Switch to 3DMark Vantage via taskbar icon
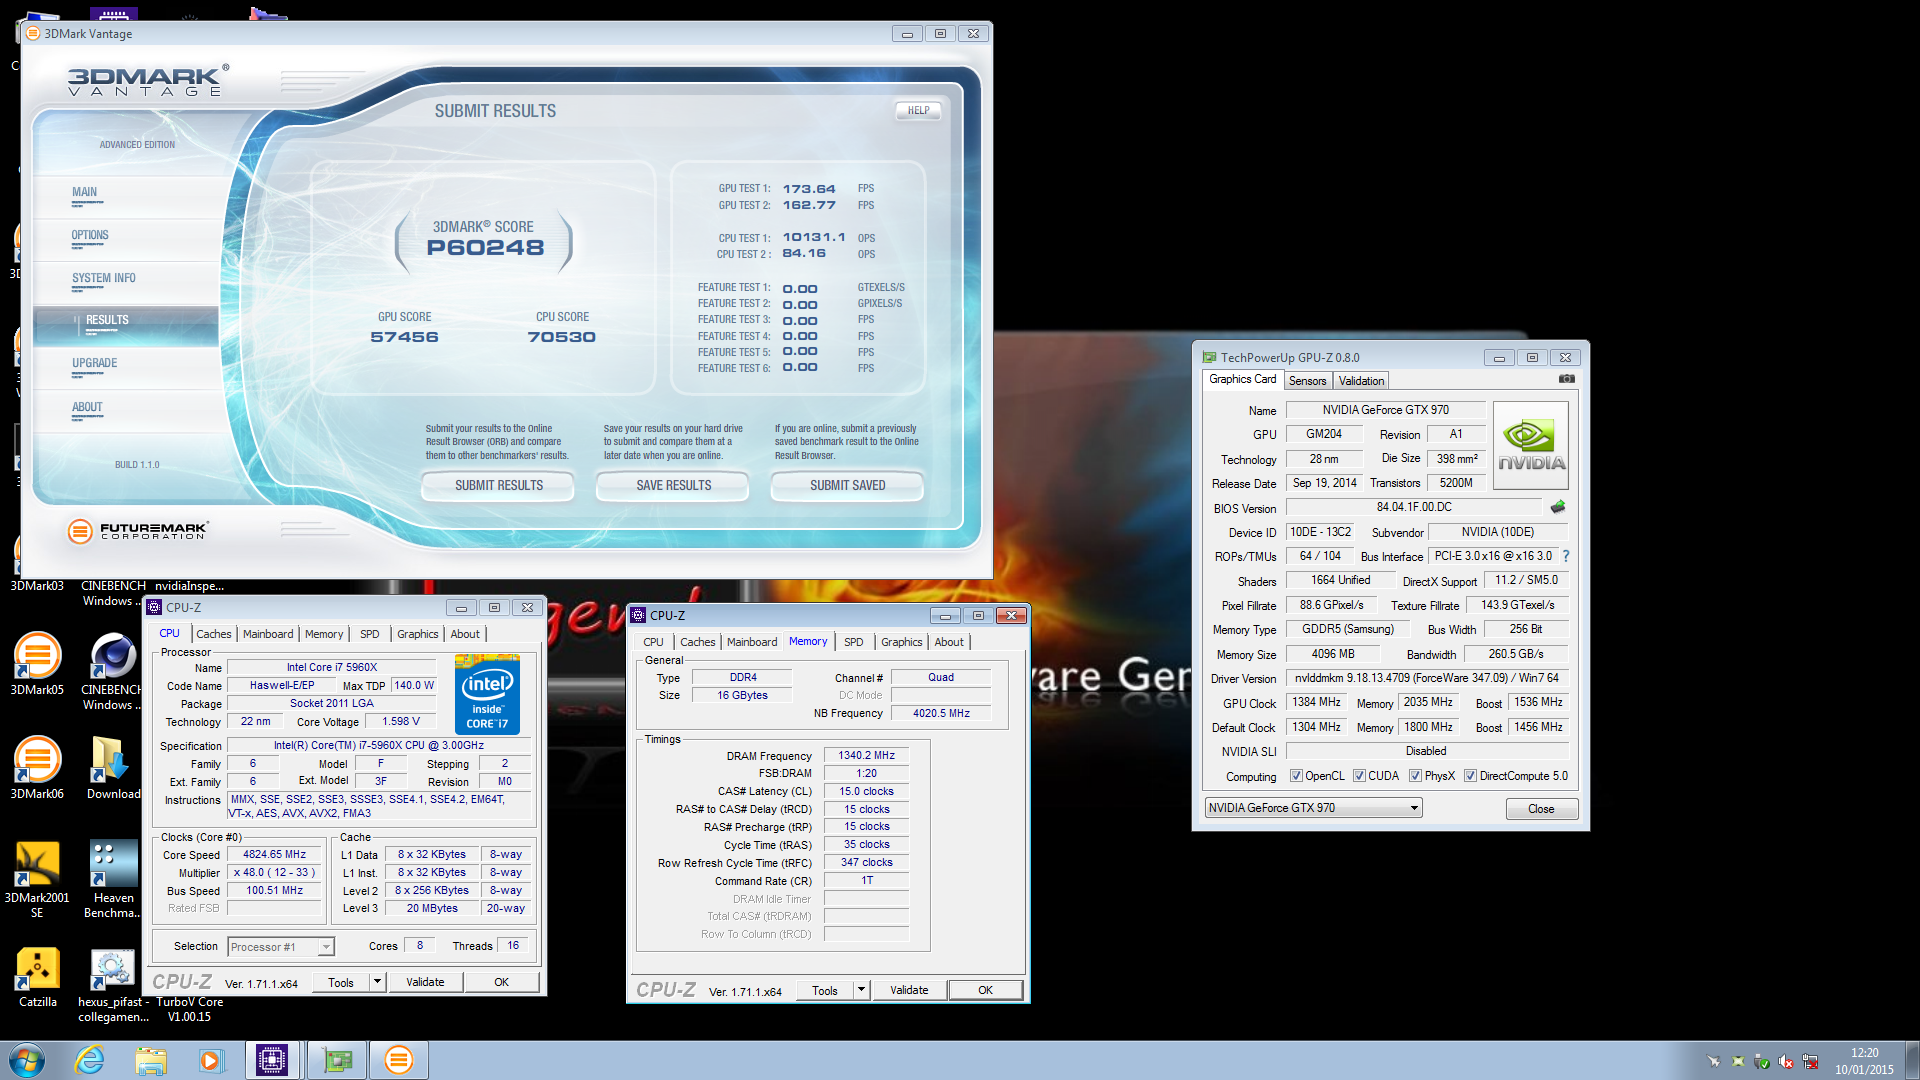The width and height of the screenshot is (1920, 1080). tap(398, 1060)
